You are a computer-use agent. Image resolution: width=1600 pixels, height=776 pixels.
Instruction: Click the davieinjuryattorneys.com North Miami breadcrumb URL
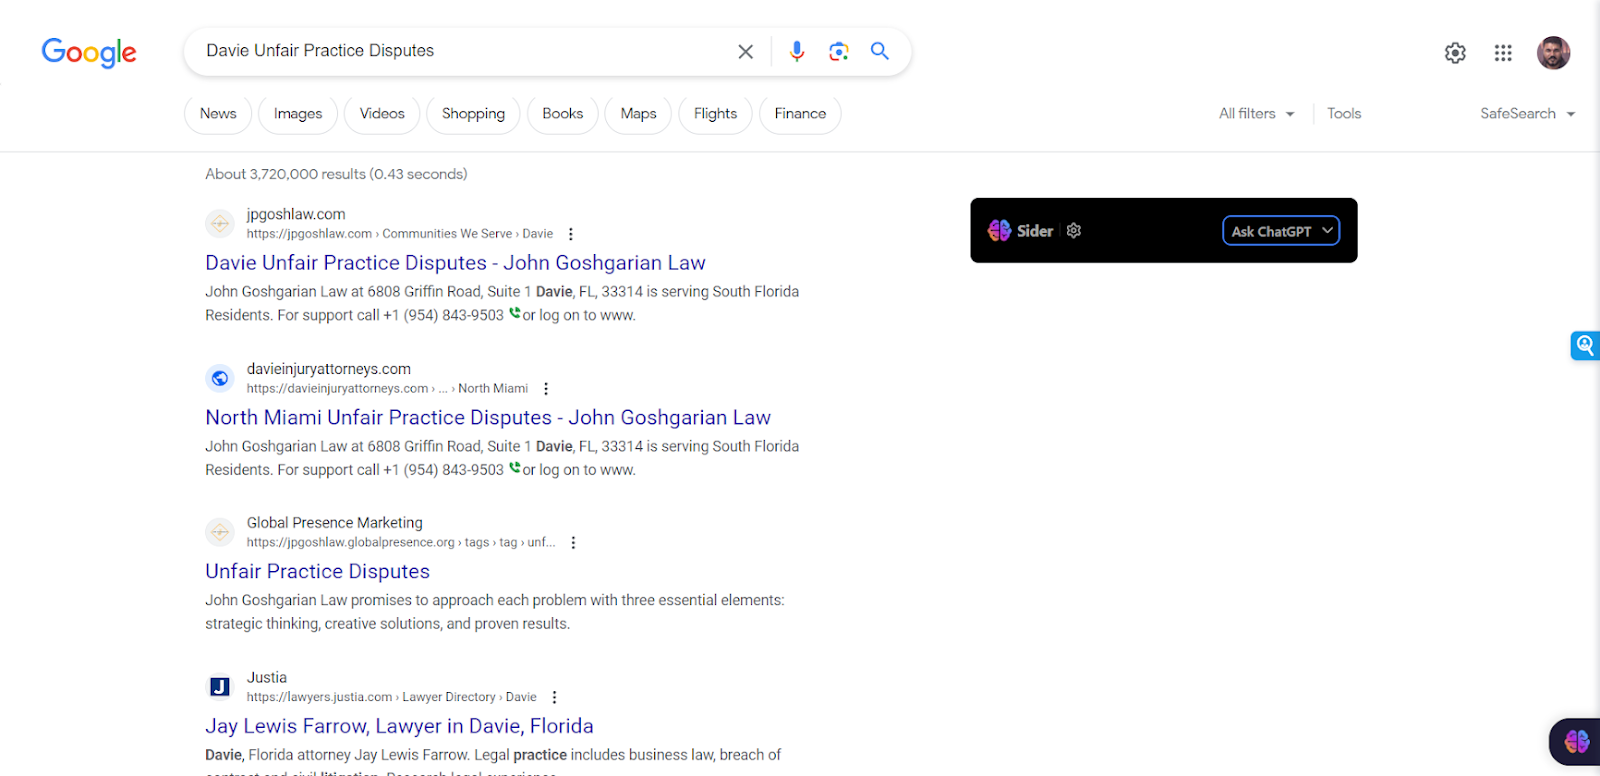[x=387, y=389]
